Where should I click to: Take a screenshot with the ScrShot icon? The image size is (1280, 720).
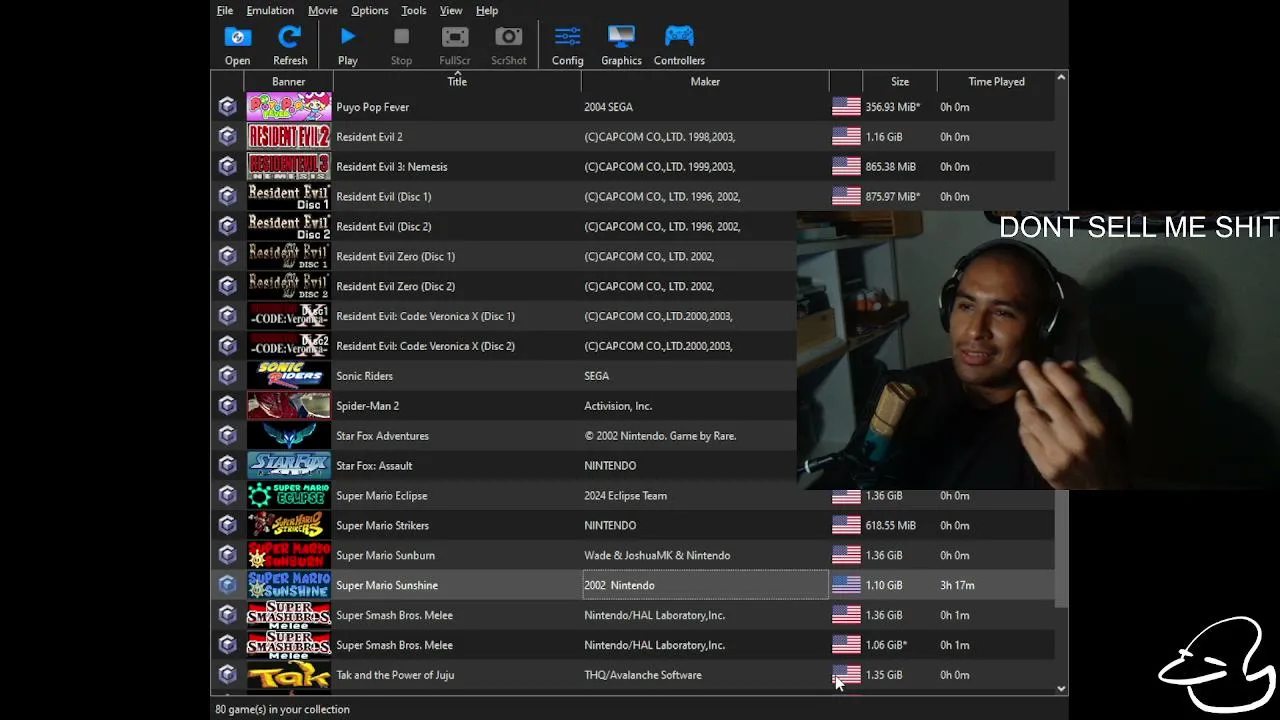tap(508, 45)
